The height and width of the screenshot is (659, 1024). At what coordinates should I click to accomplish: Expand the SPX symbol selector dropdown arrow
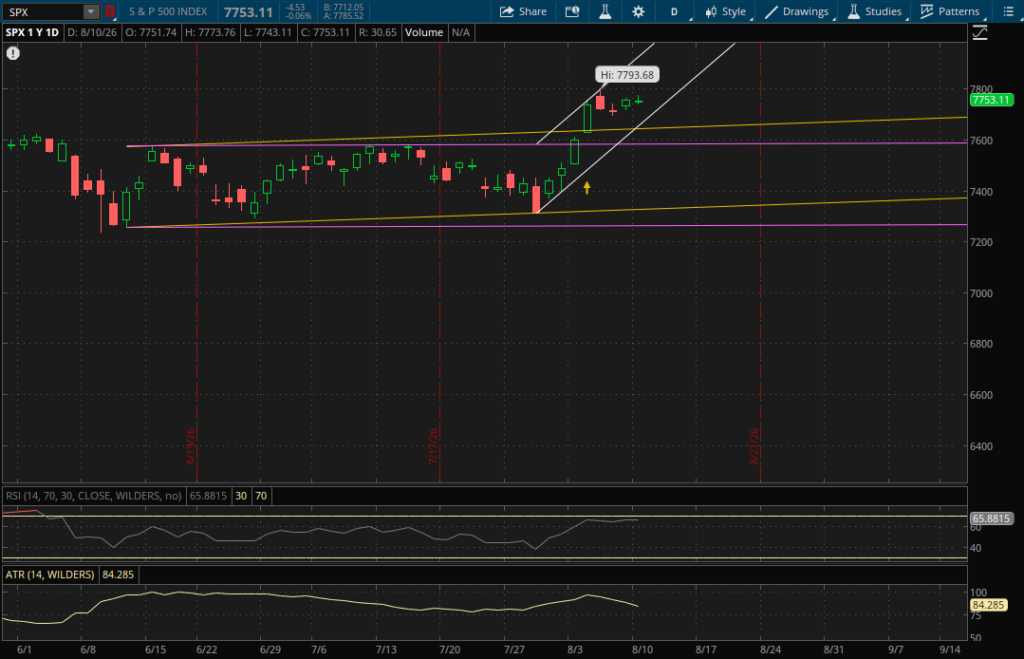[x=91, y=12]
